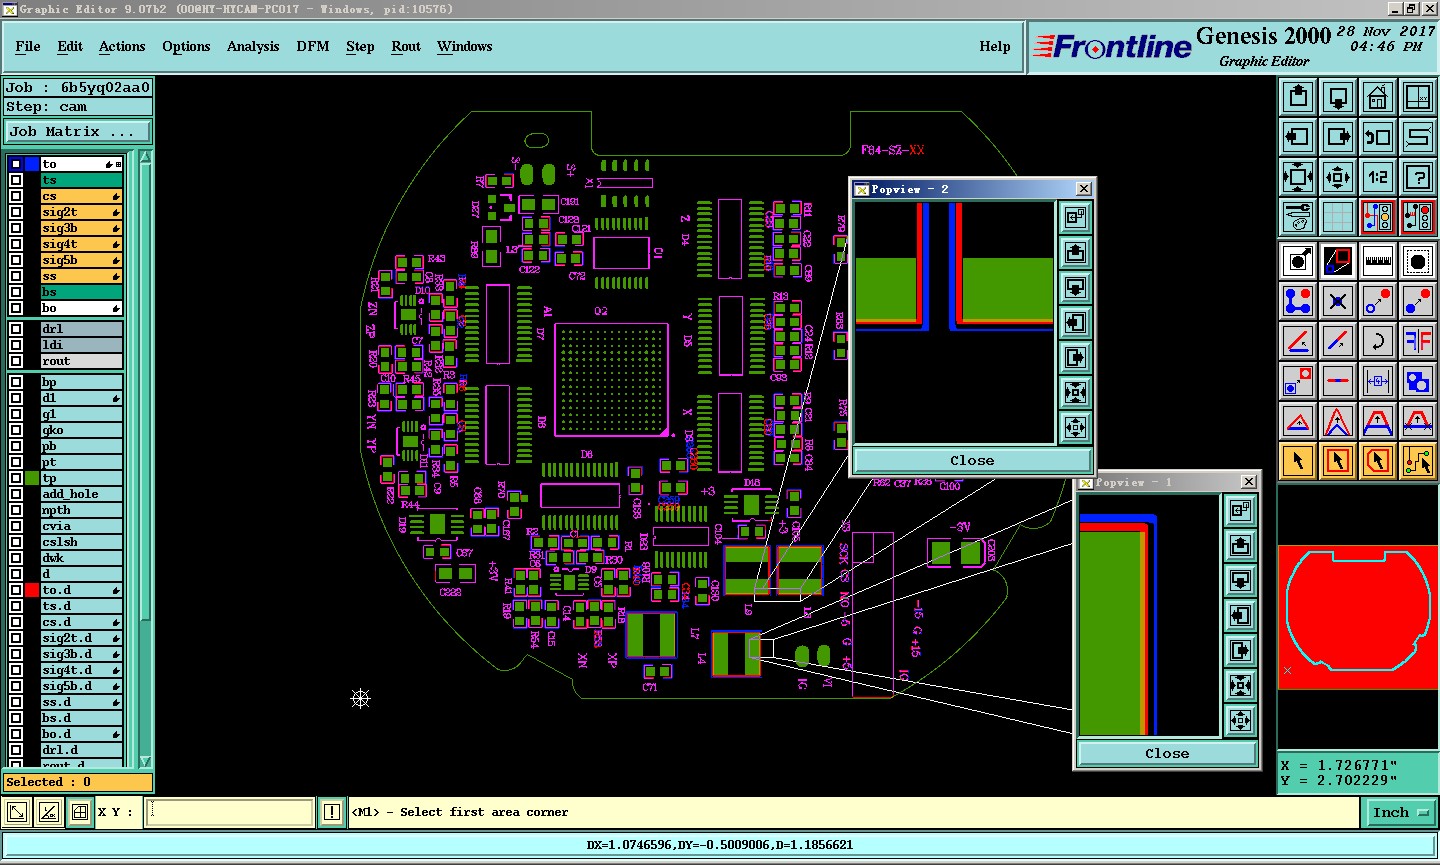Toggle checkbox for layer sig4t
The image size is (1440, 865).
click(16, 244)
